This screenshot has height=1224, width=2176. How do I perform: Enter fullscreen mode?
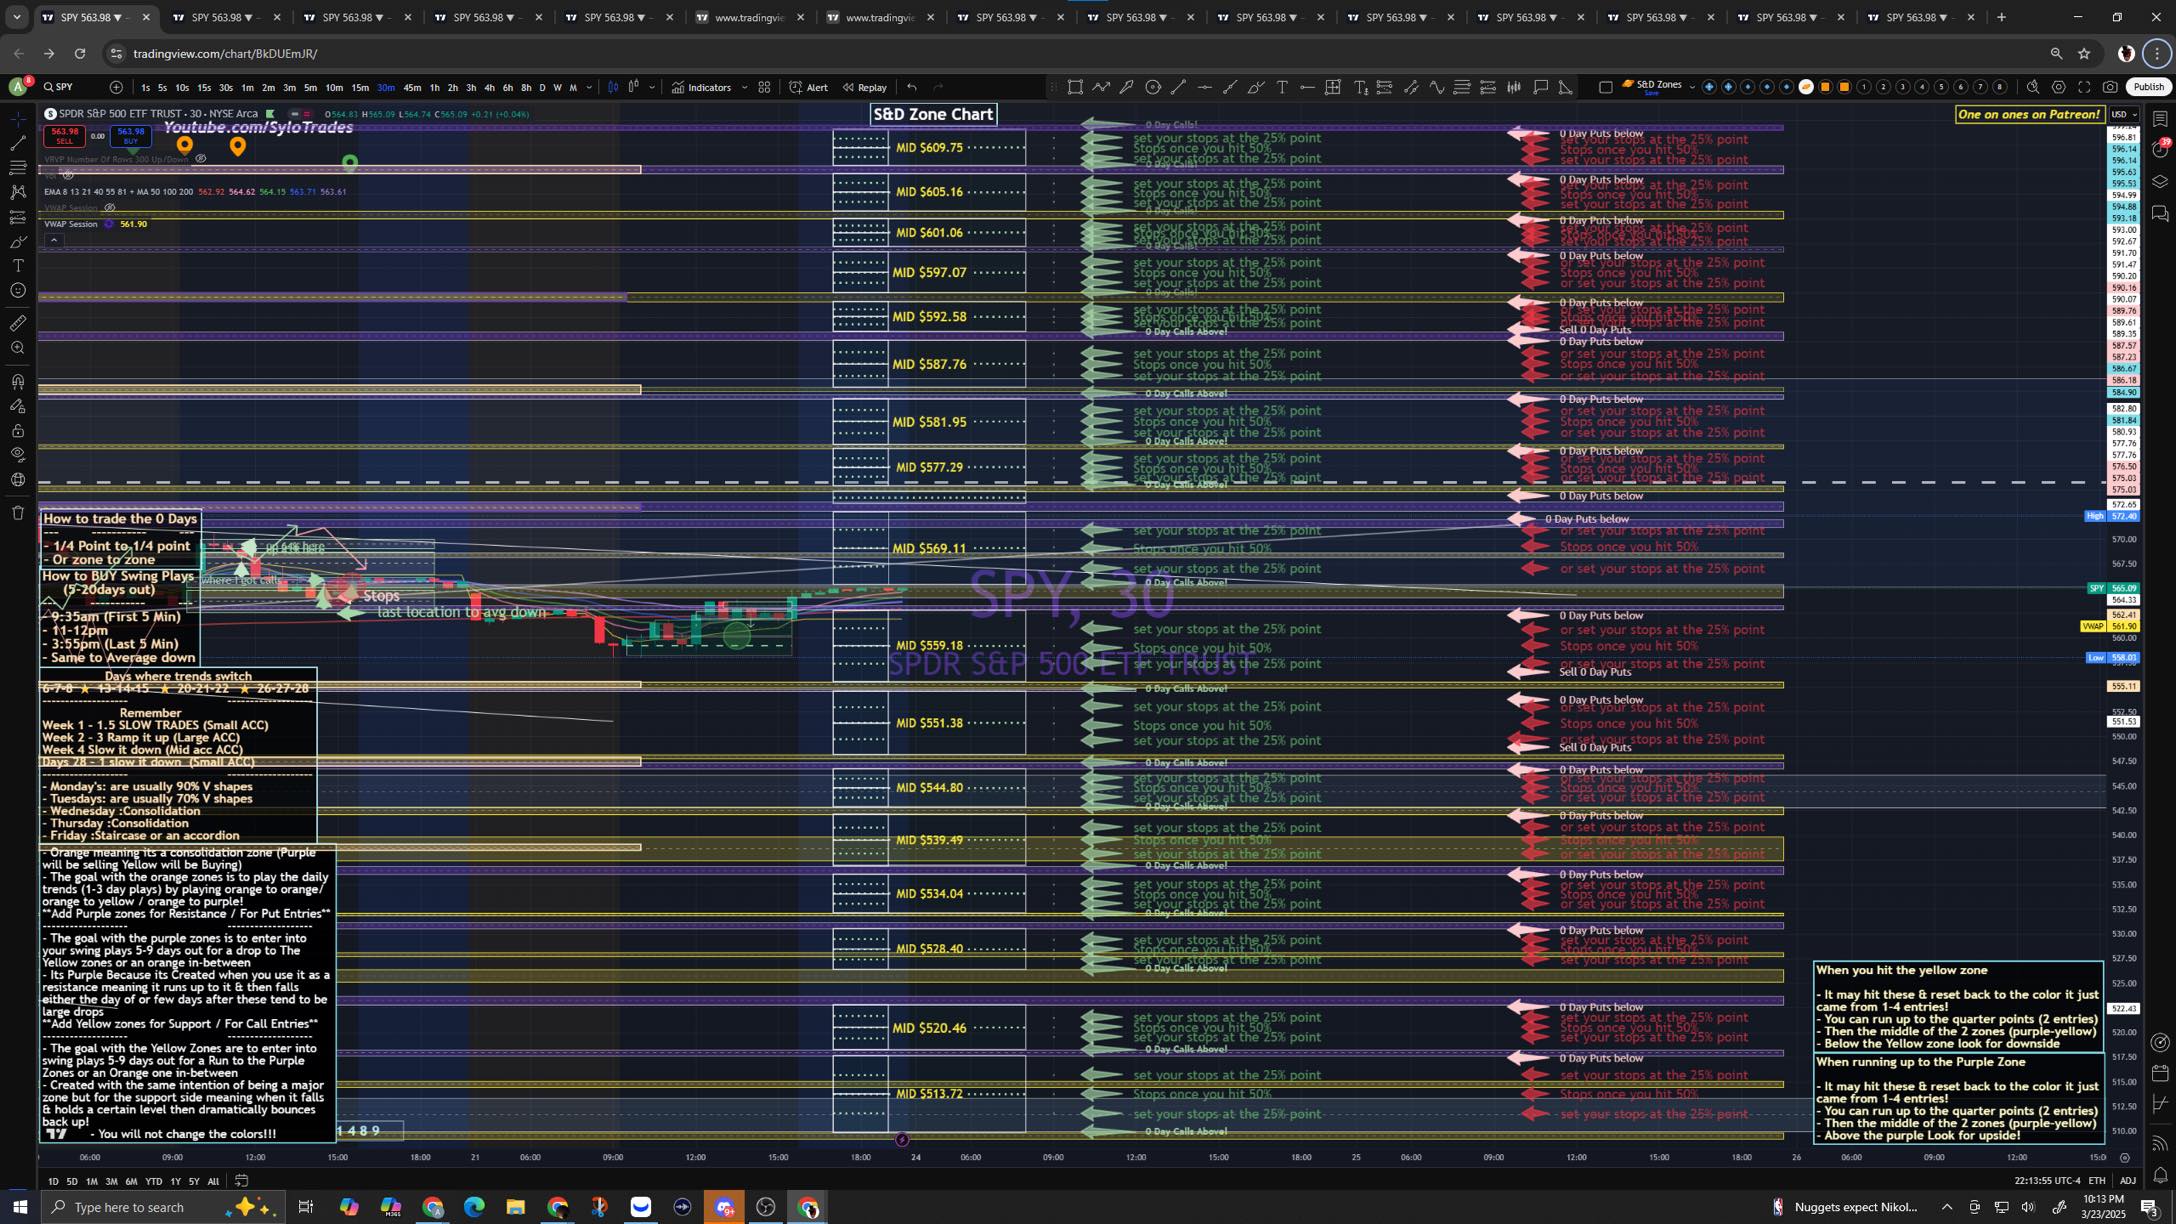(2085, 87)
